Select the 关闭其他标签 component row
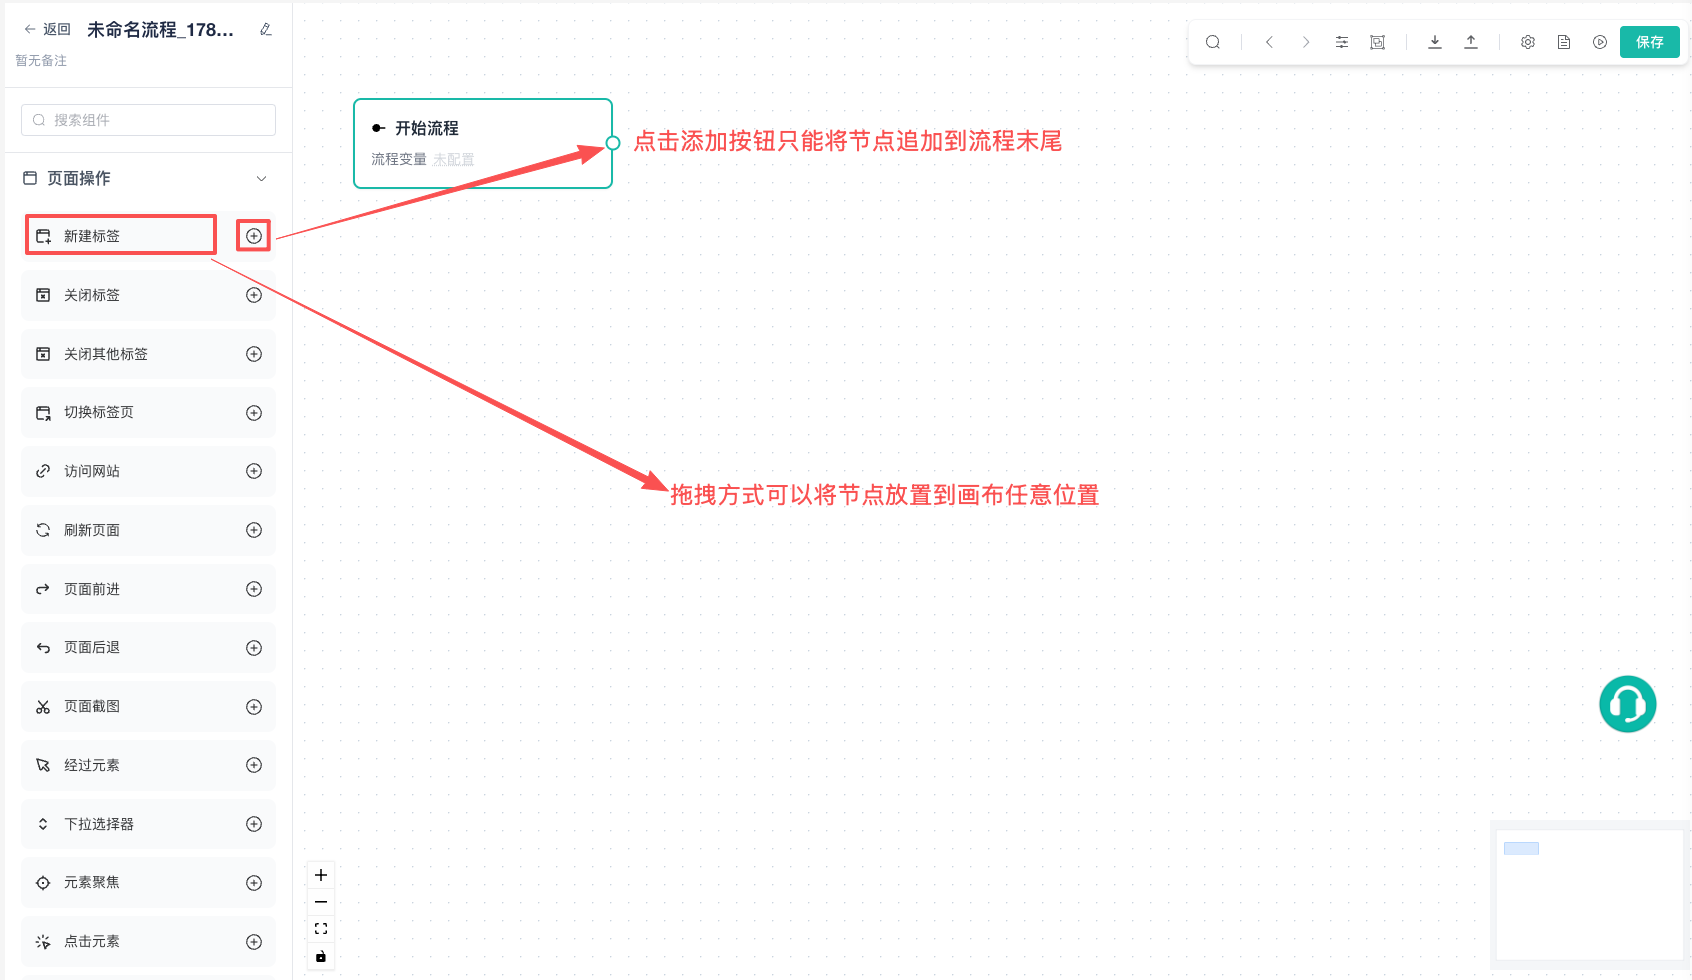Viewport: 1692px width, 980px height. (x=148, y=354)
